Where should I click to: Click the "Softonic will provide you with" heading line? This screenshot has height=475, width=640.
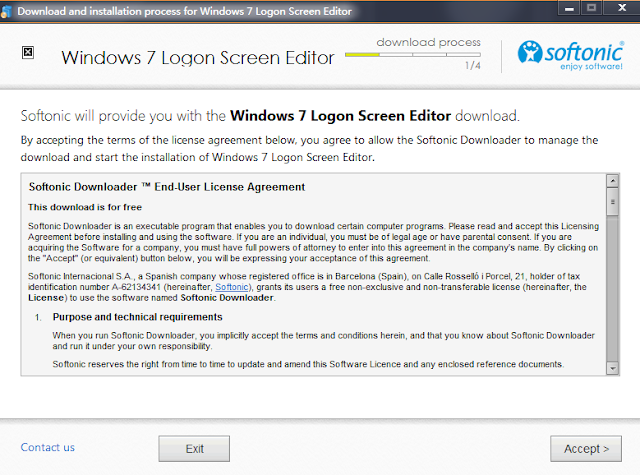coord(270,116)
